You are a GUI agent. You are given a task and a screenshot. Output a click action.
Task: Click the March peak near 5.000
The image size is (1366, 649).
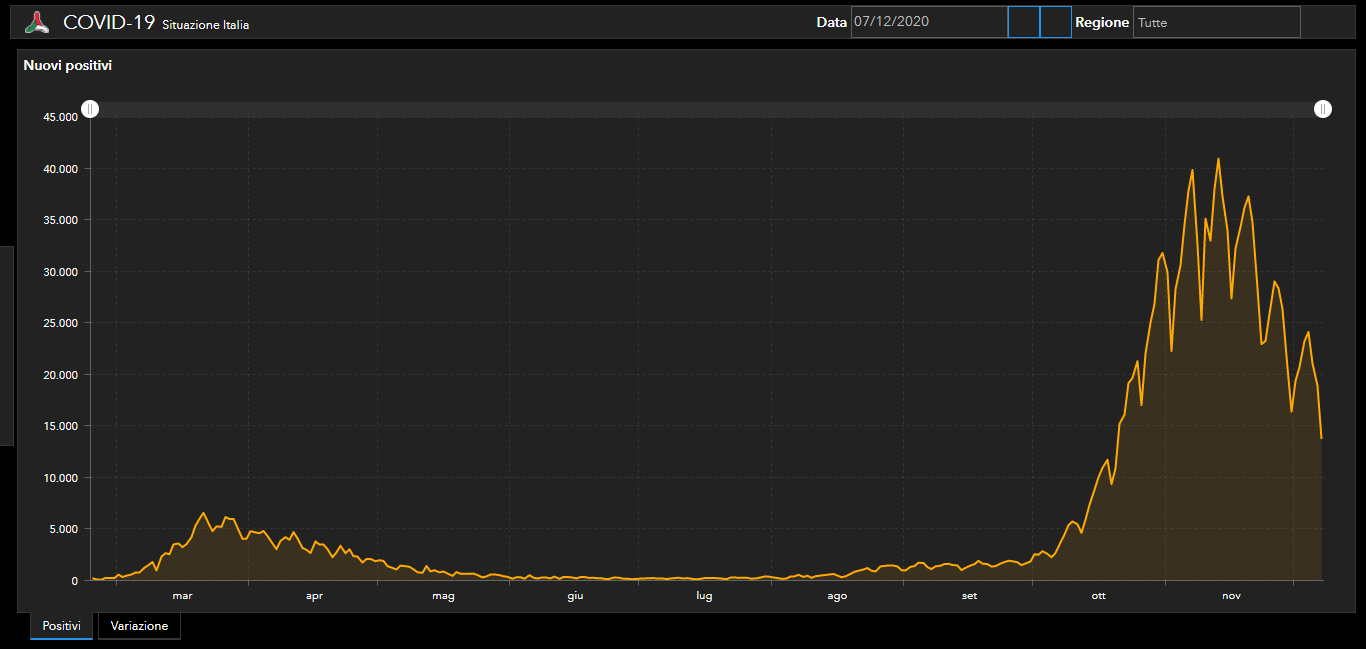tap(203, 513)
